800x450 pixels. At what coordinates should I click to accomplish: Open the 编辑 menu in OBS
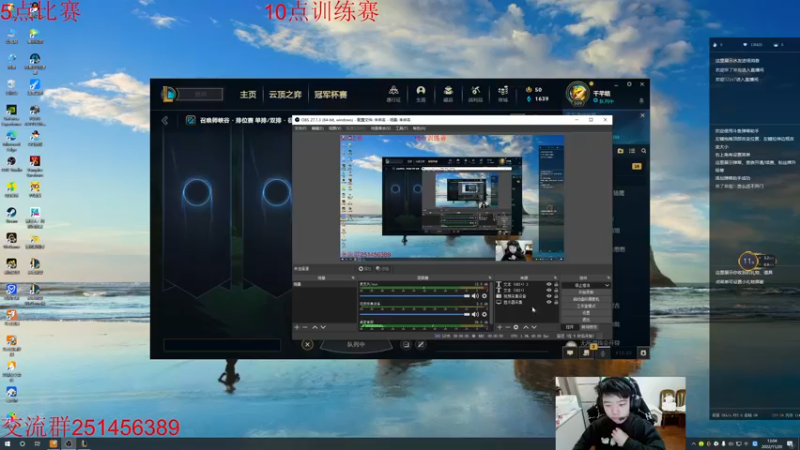317,129
